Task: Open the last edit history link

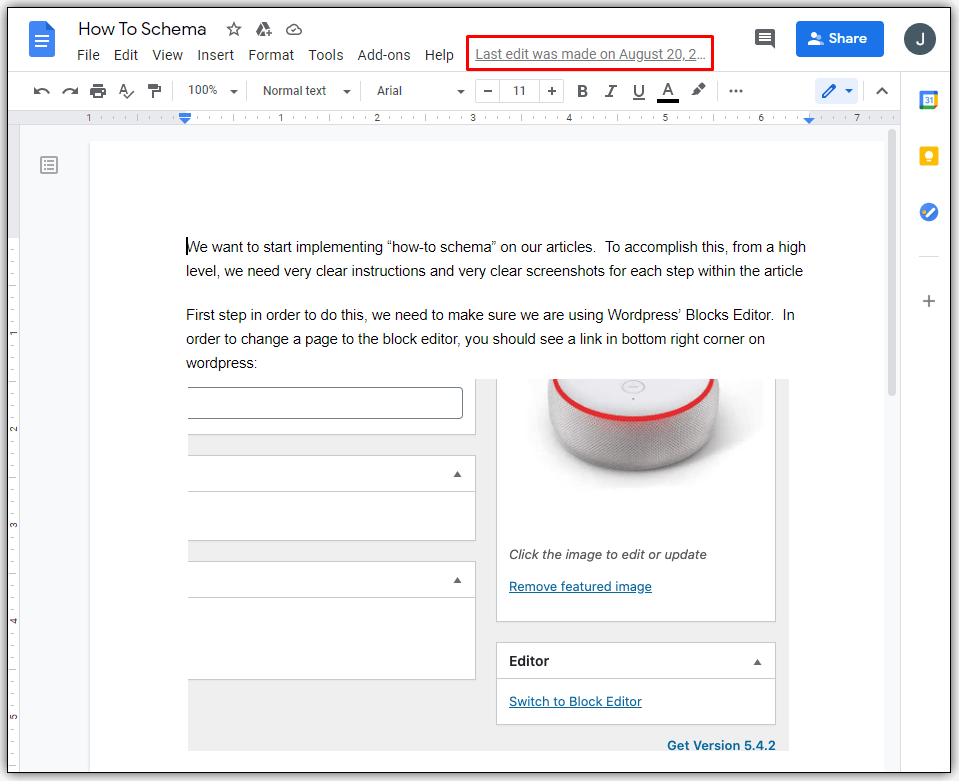Action: (x=590, y=54)
